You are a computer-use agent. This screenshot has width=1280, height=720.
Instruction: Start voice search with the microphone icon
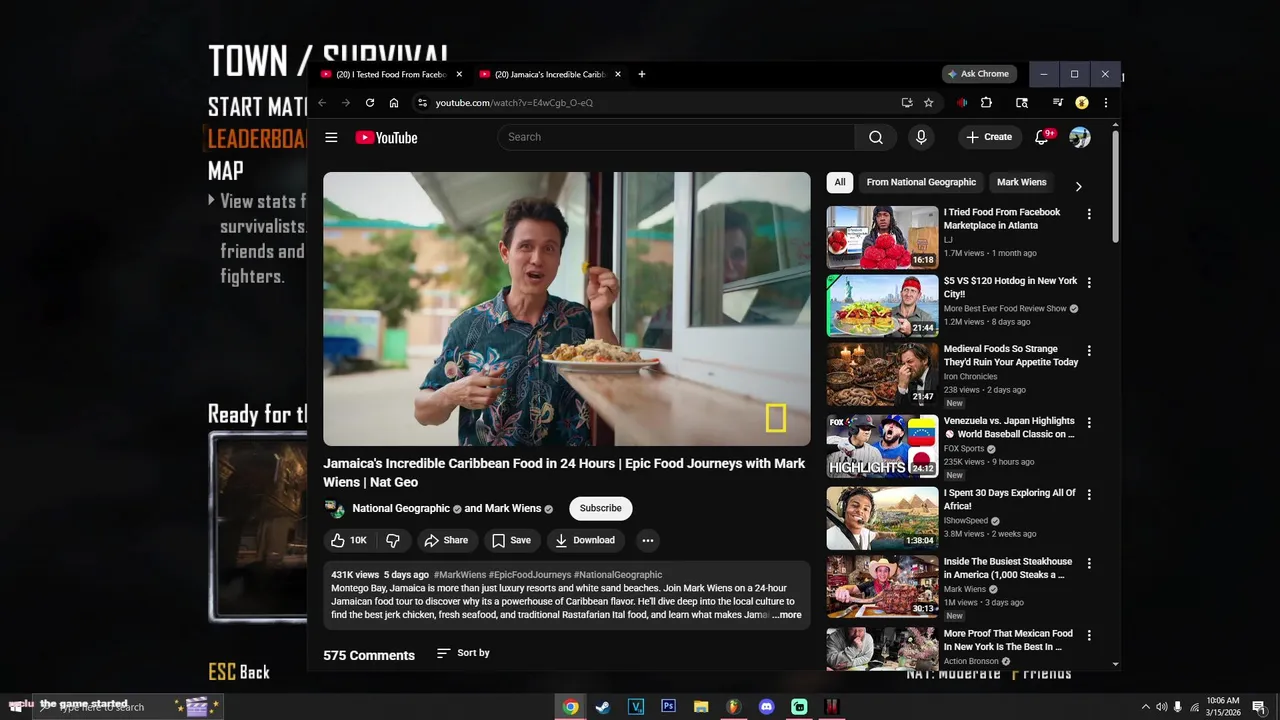coord(921,137)
